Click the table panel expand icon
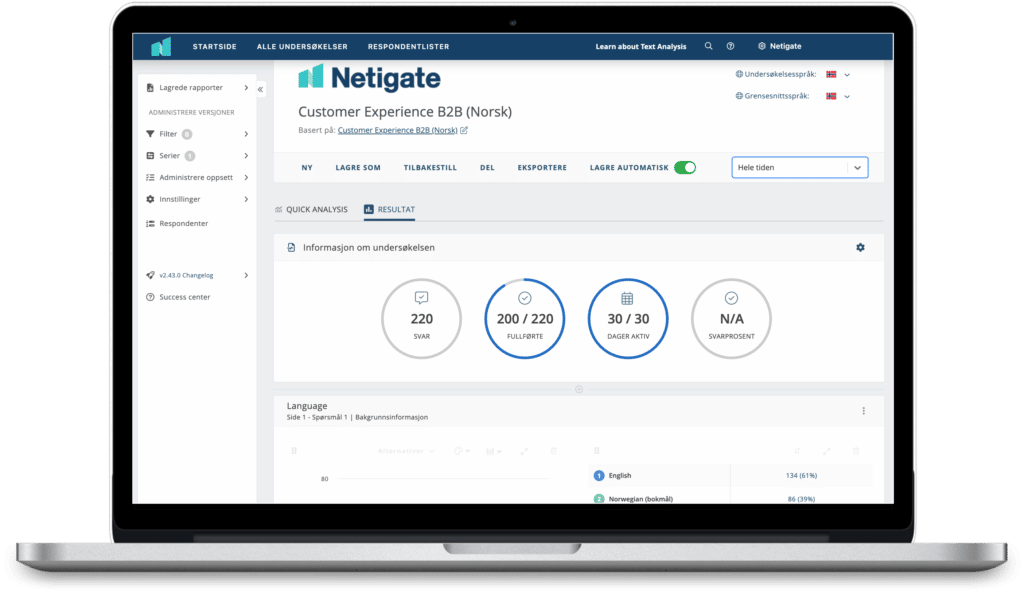1024x593 pixels. [826, 451]
